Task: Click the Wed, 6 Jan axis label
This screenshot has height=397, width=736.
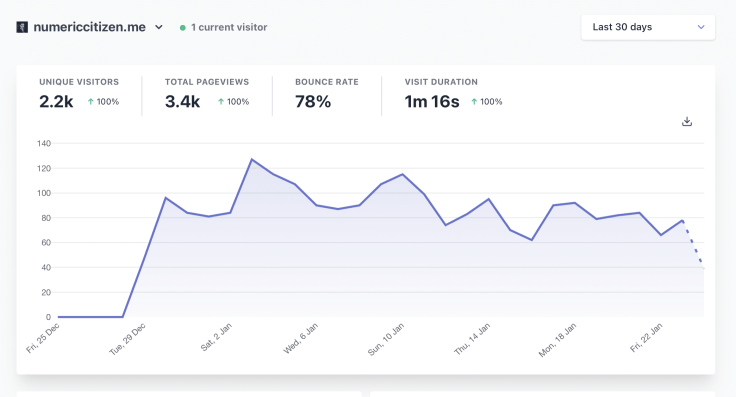Action: 300,338
